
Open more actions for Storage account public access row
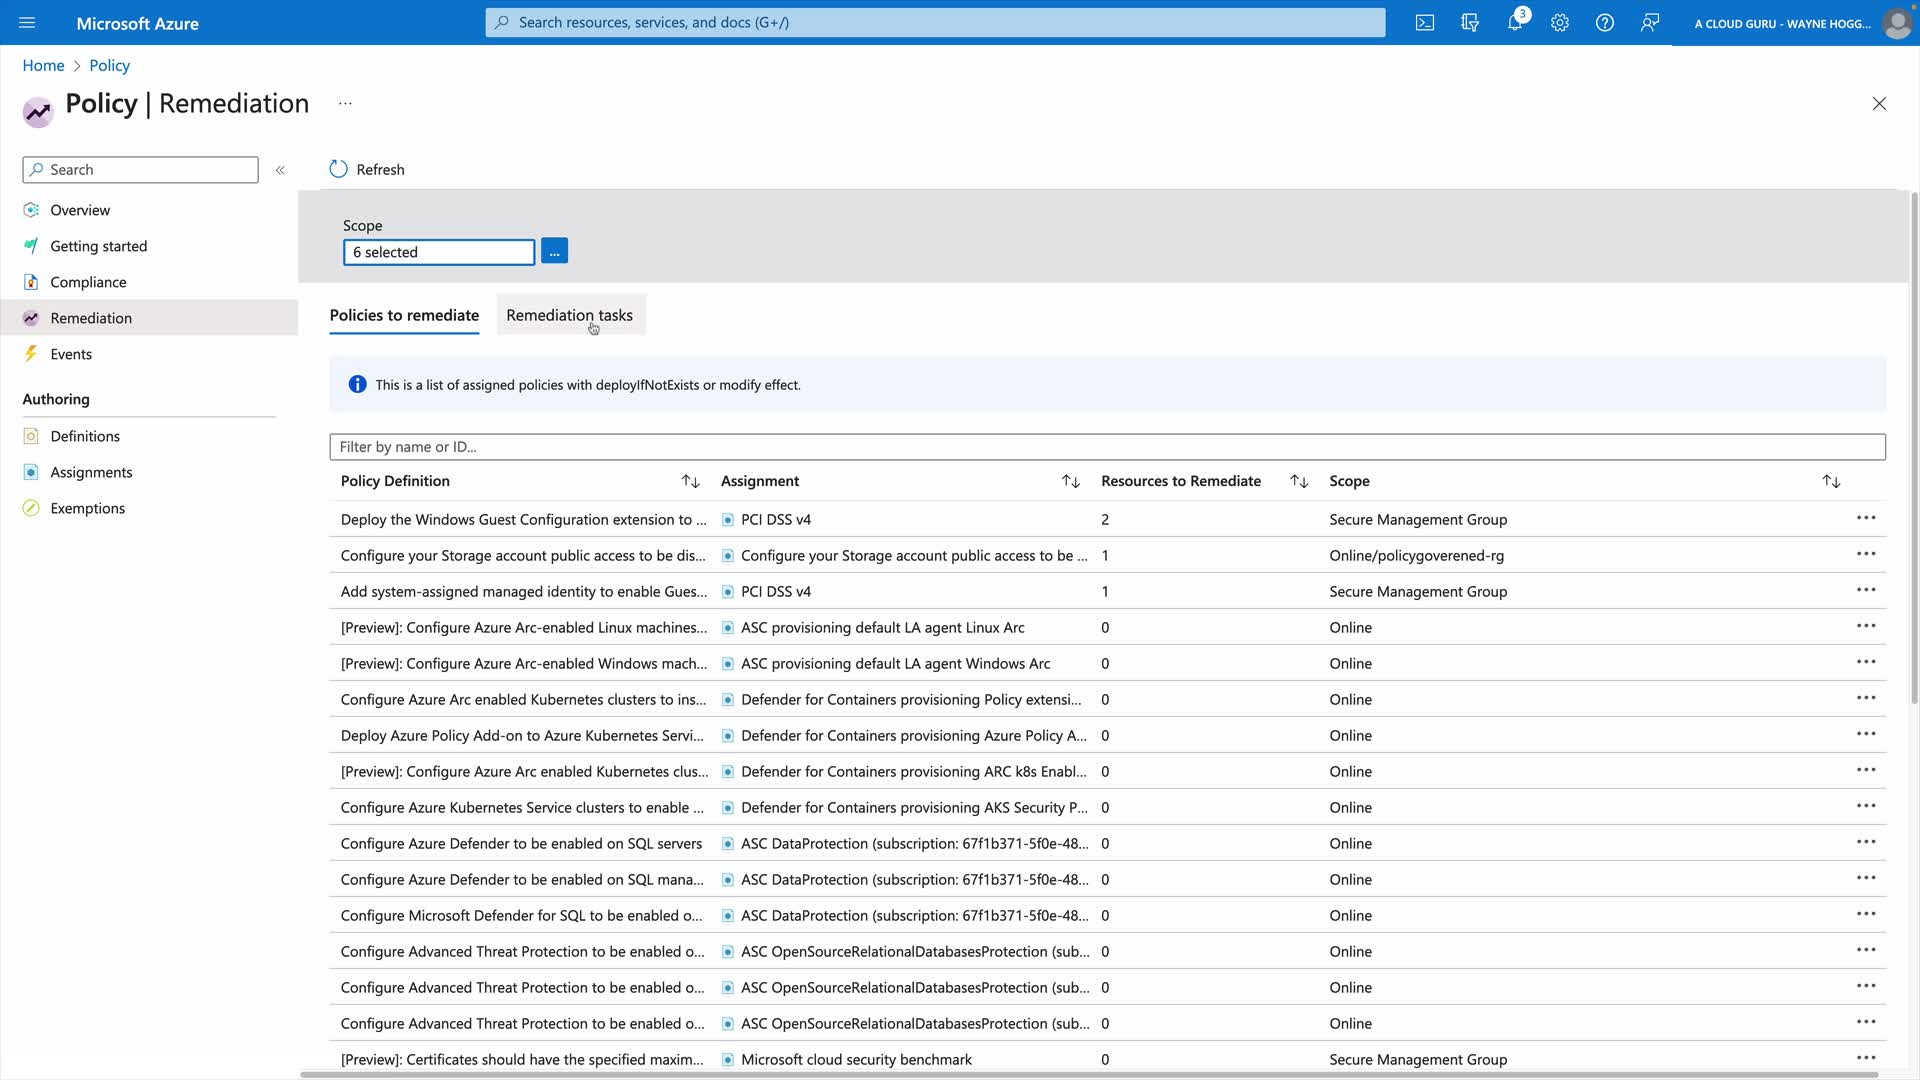pos(1865,554)
